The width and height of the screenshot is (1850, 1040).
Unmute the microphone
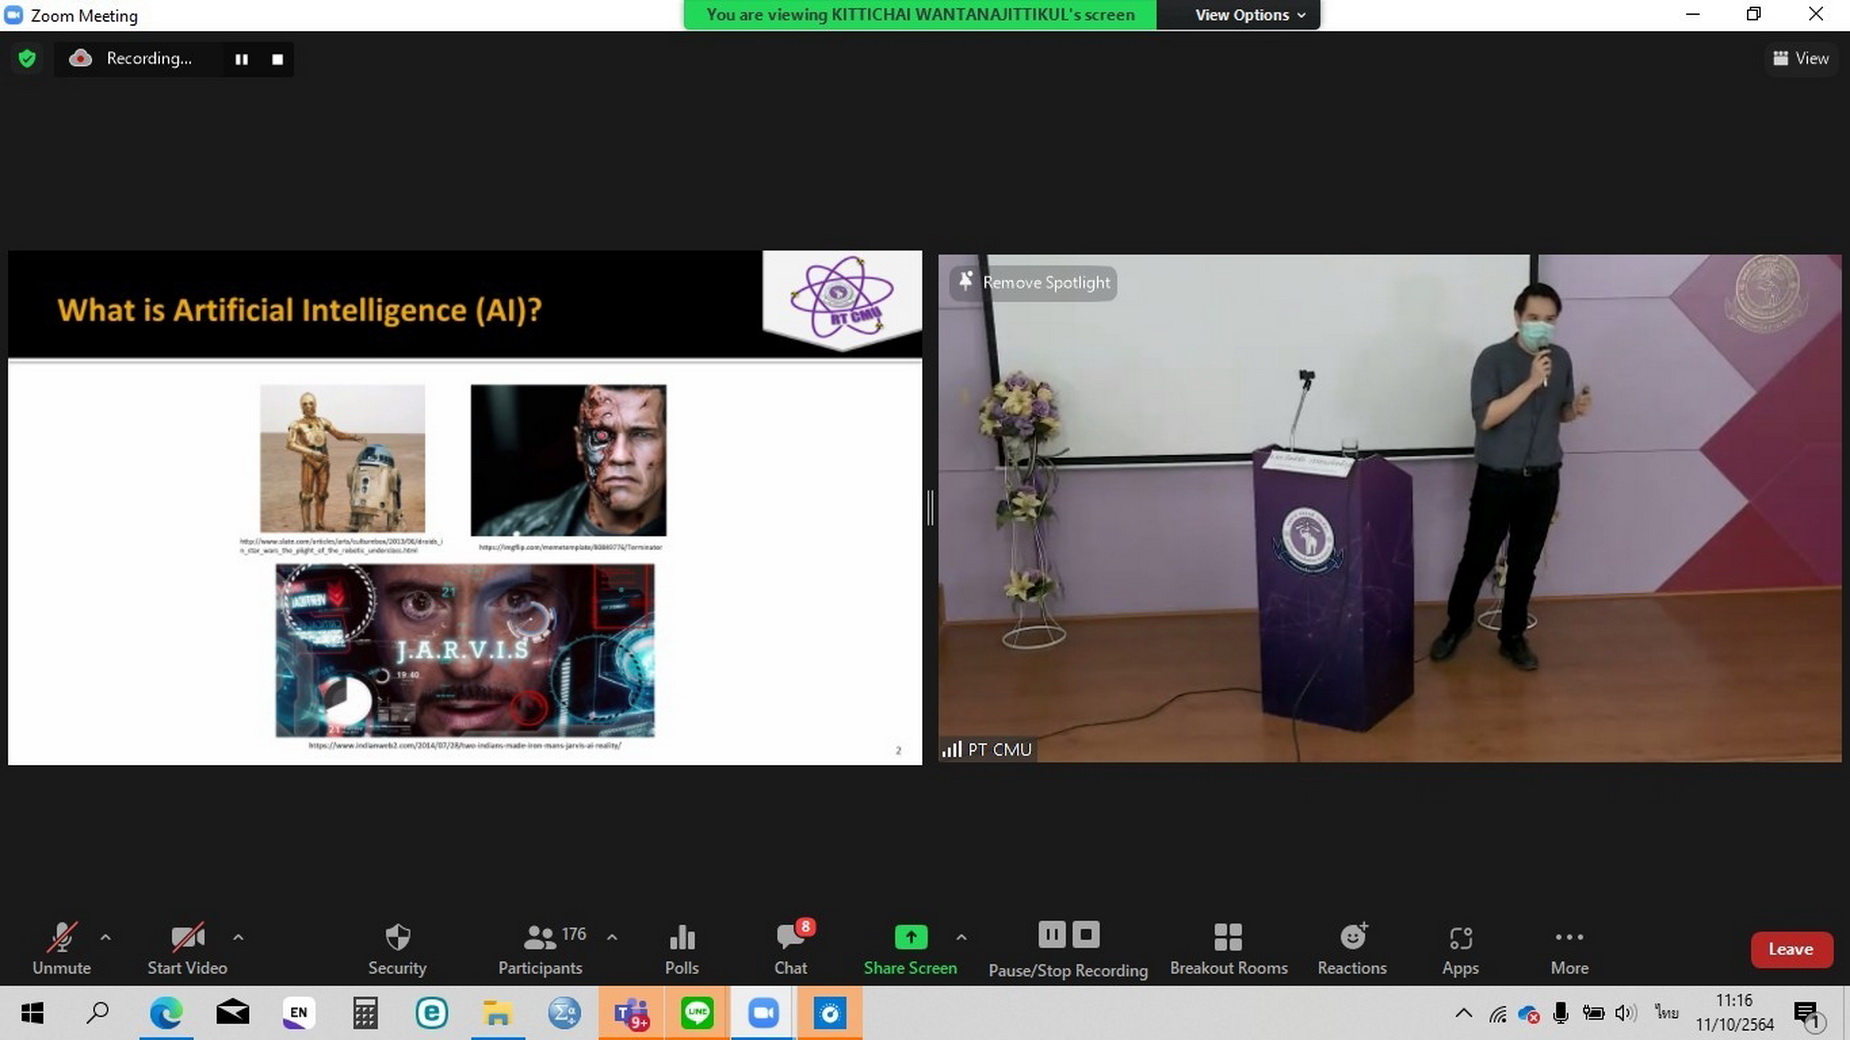click(x=61, y=948)
